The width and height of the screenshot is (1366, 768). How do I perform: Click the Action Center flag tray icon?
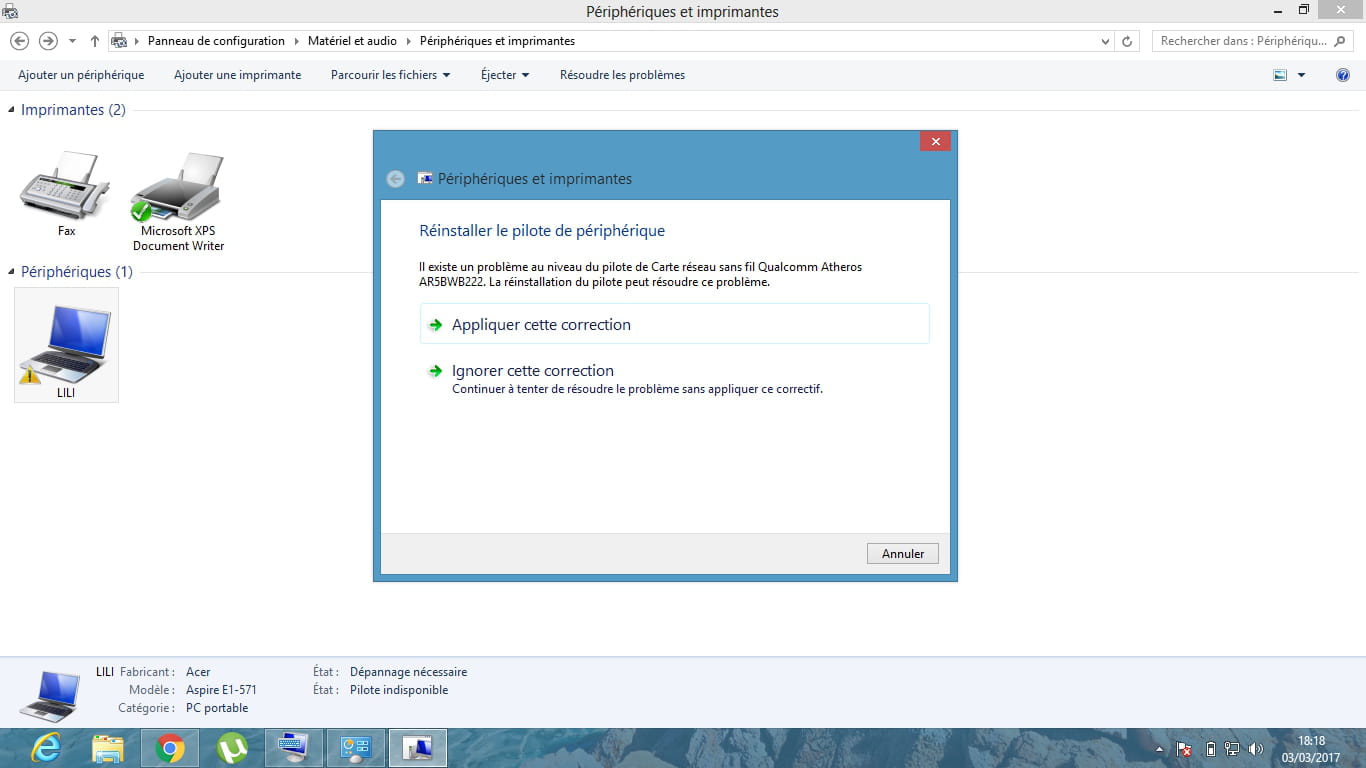tap(1184, 749)
